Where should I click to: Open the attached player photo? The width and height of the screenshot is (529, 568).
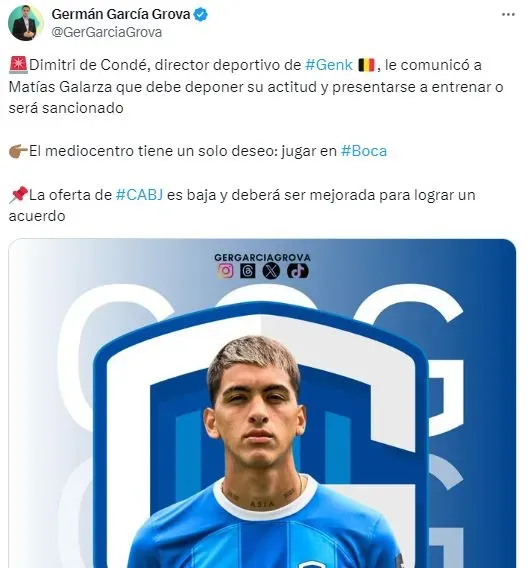click(262, 403)
